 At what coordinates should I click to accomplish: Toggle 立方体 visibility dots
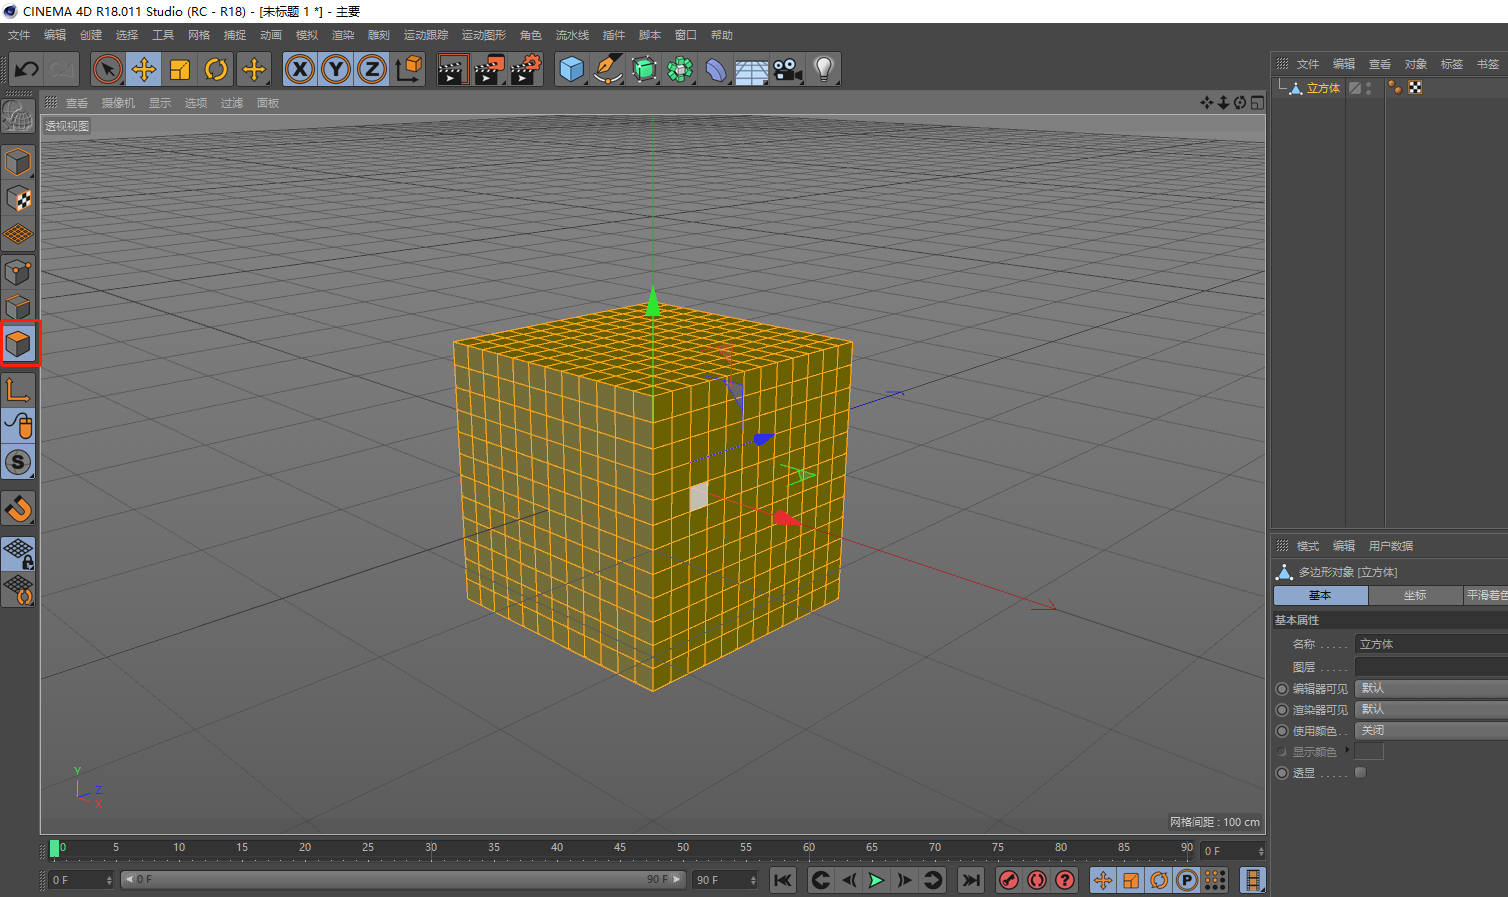(x=1368, y=88)
